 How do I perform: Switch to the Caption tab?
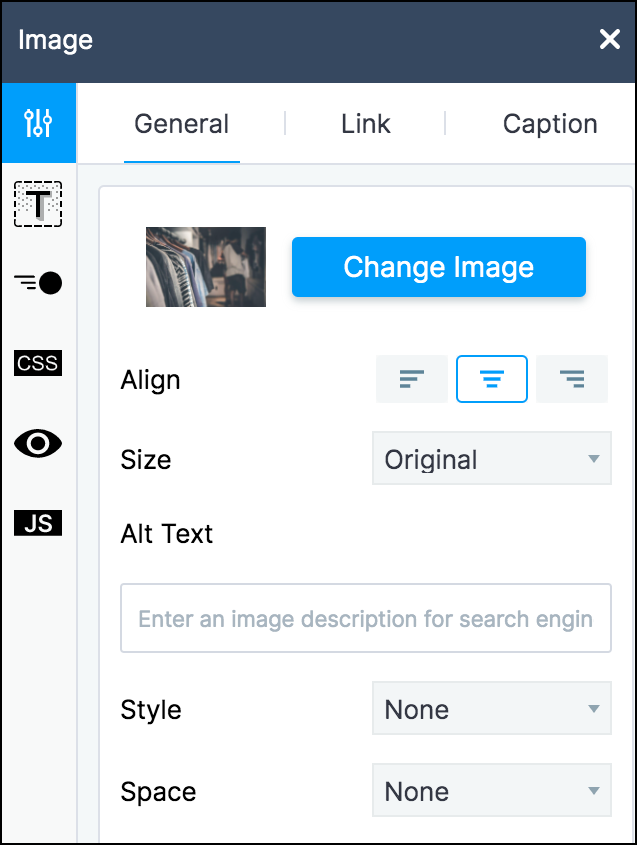550,124
